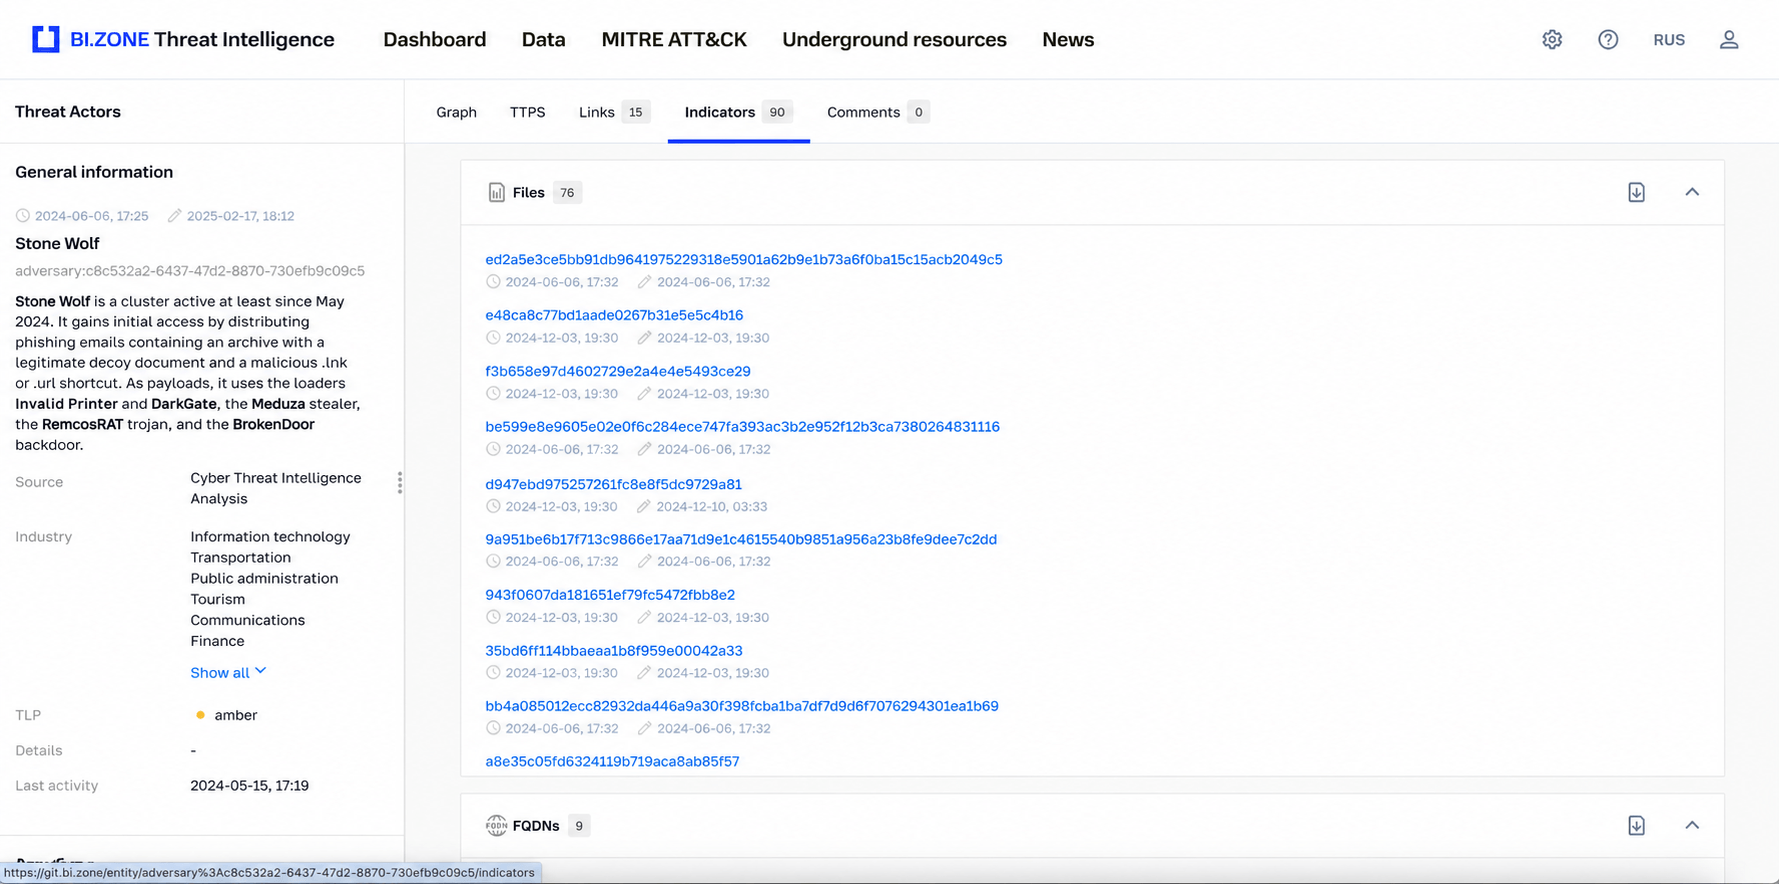Open file hash e48ca8c77bd1aade0267b31e5e5c4b16
1779x884 pixels.
pyautogui.click(x=614, y=315)
